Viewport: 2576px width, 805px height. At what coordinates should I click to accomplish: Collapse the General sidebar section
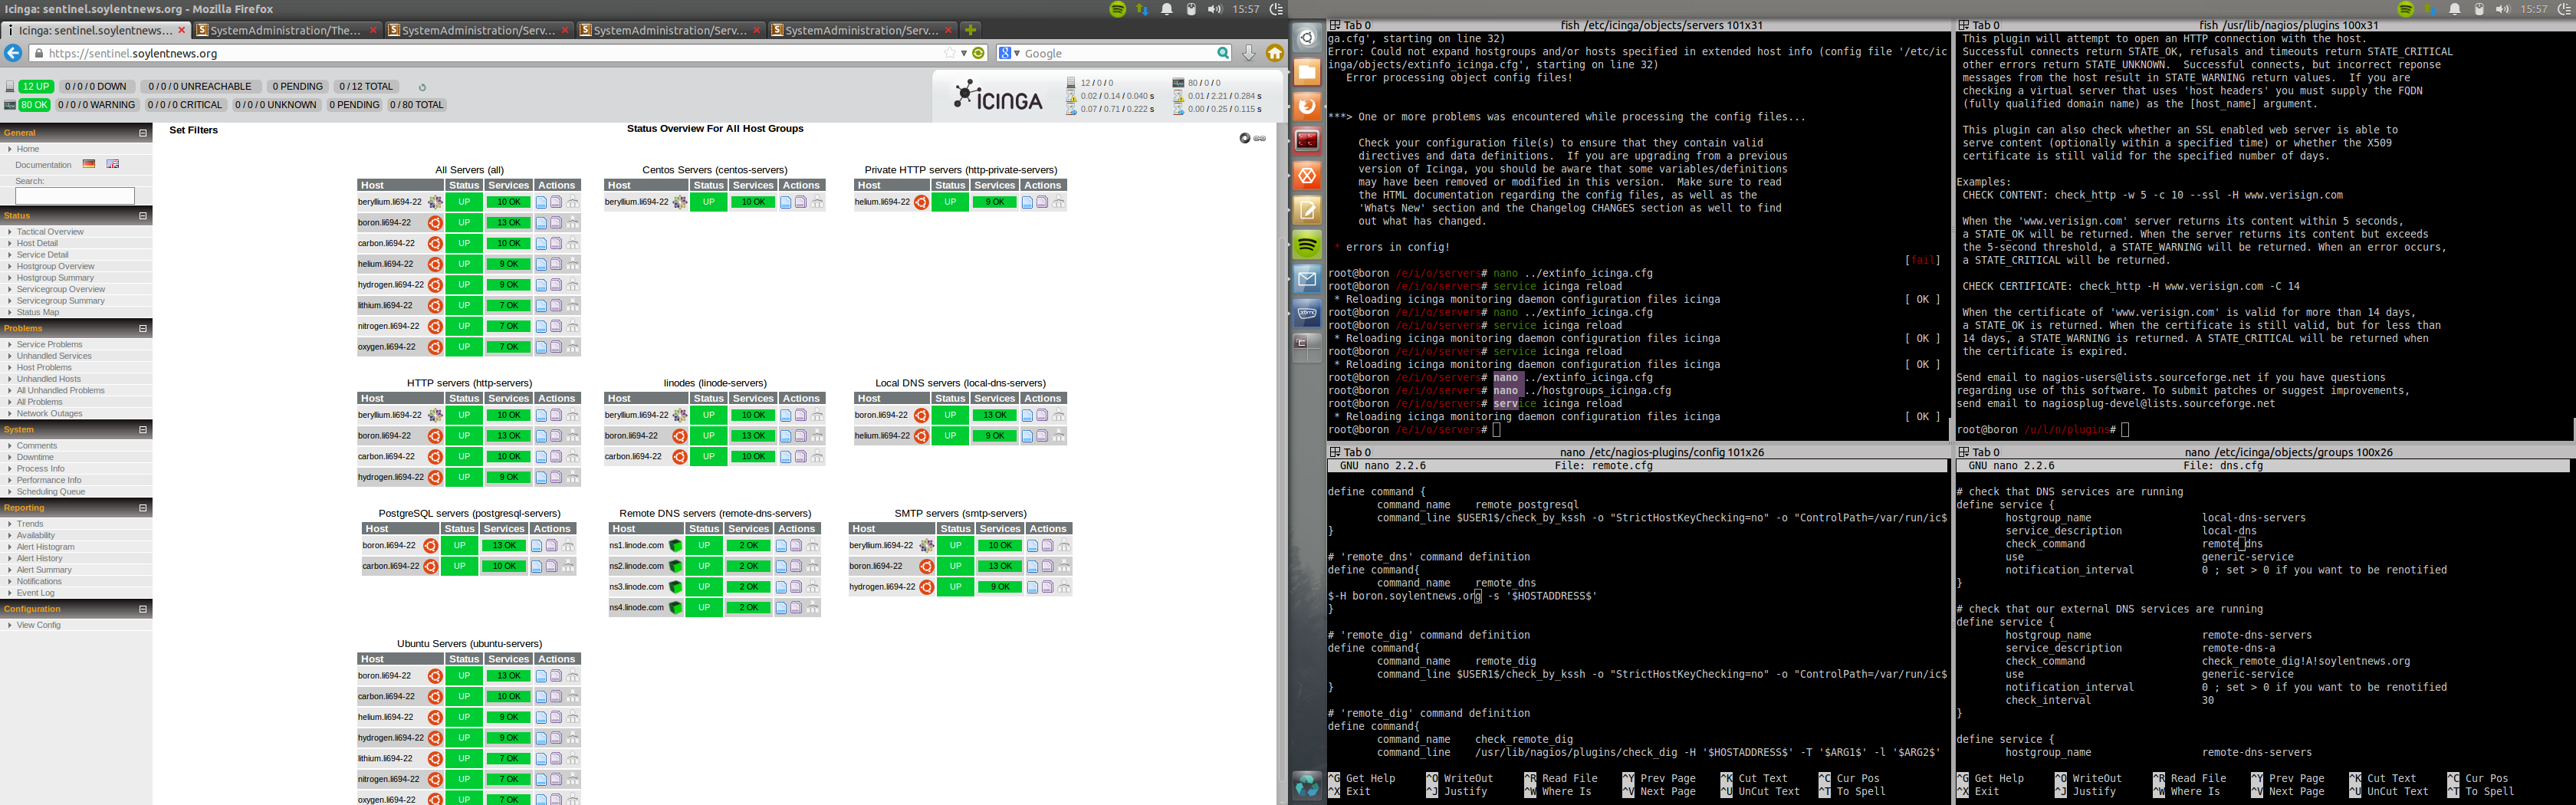point(142,133)
